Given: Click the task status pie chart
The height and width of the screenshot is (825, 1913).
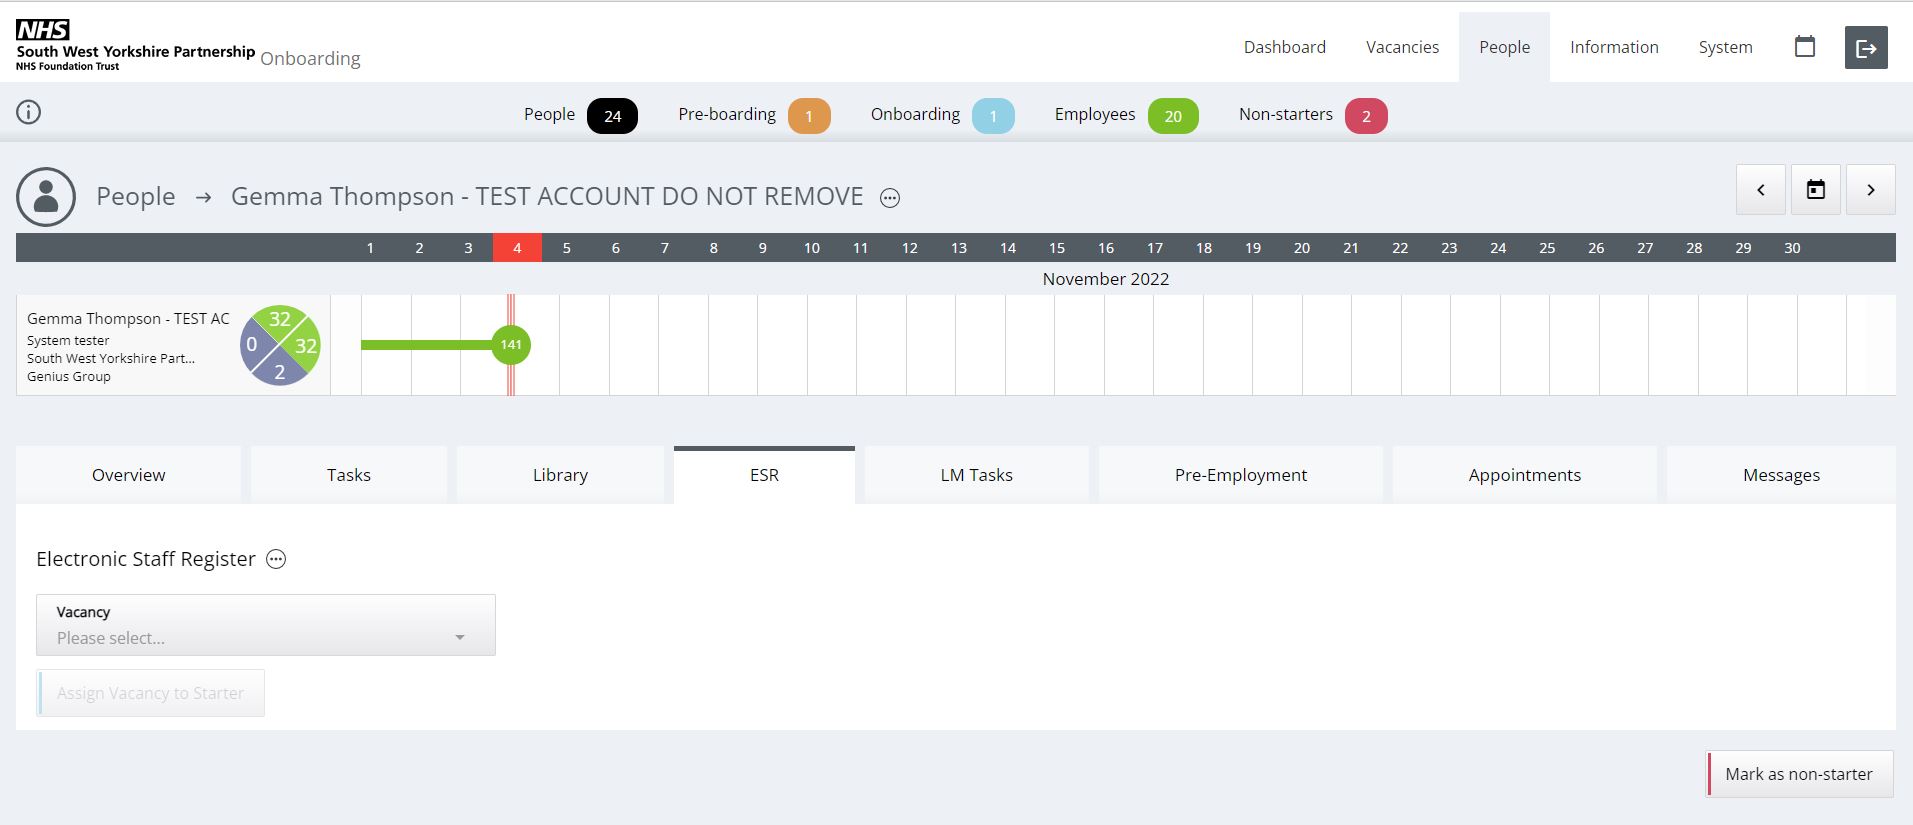Looking at the screenshot, I should point(280,346).
